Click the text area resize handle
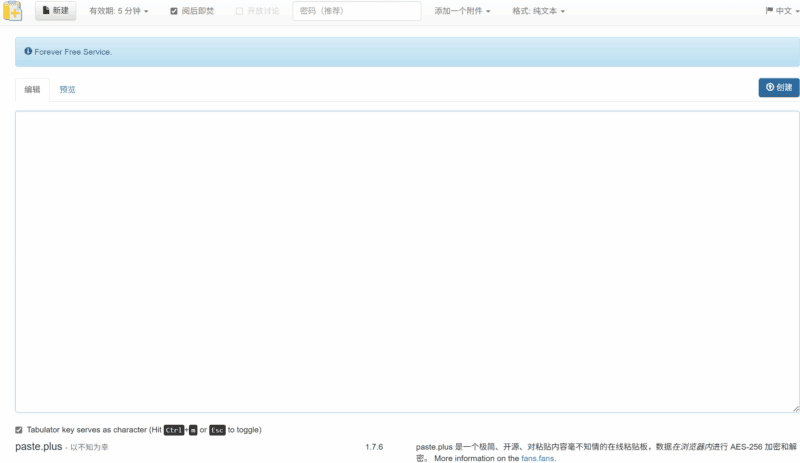This screenshot has height=463, width=800. 795,408
